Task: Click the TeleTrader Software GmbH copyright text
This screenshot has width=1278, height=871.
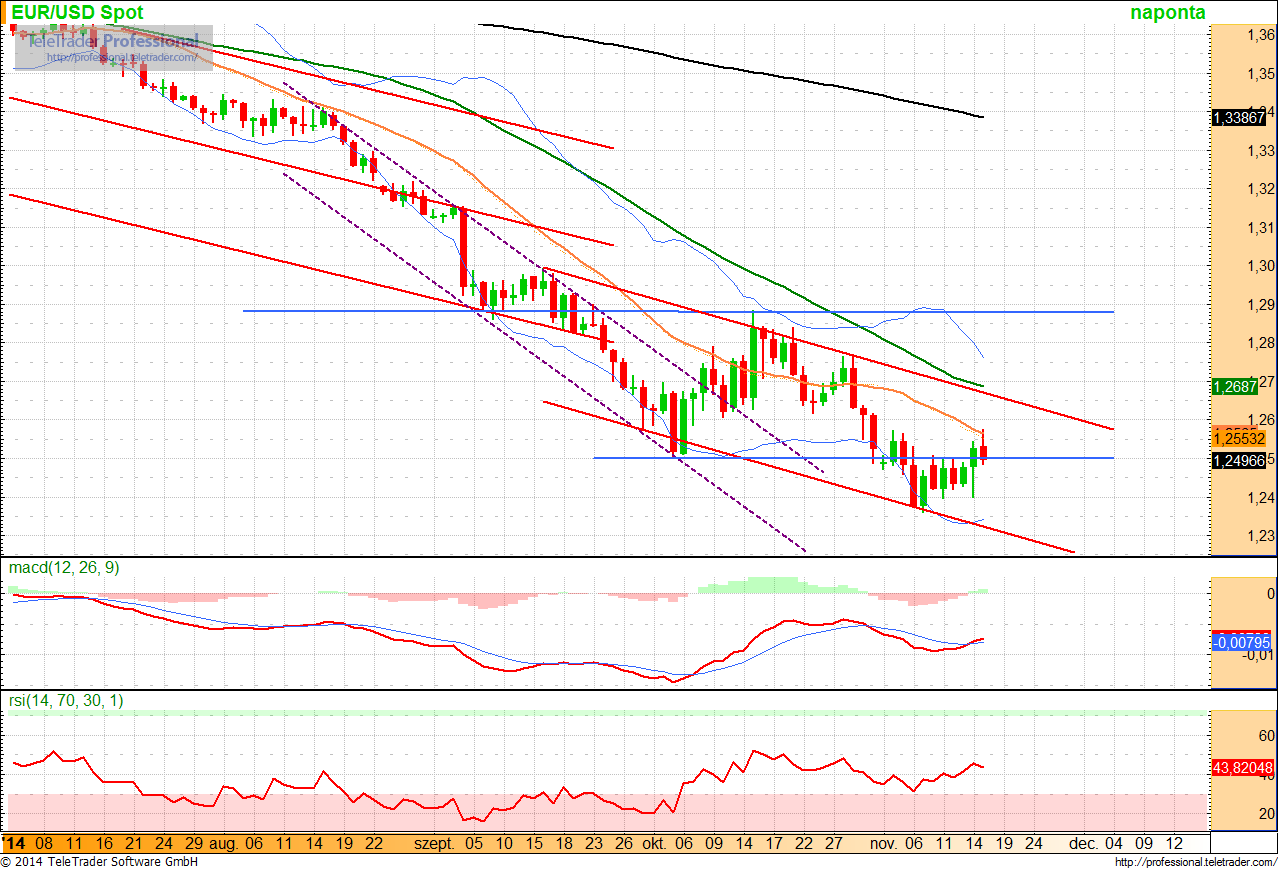Action: [99, 862]
